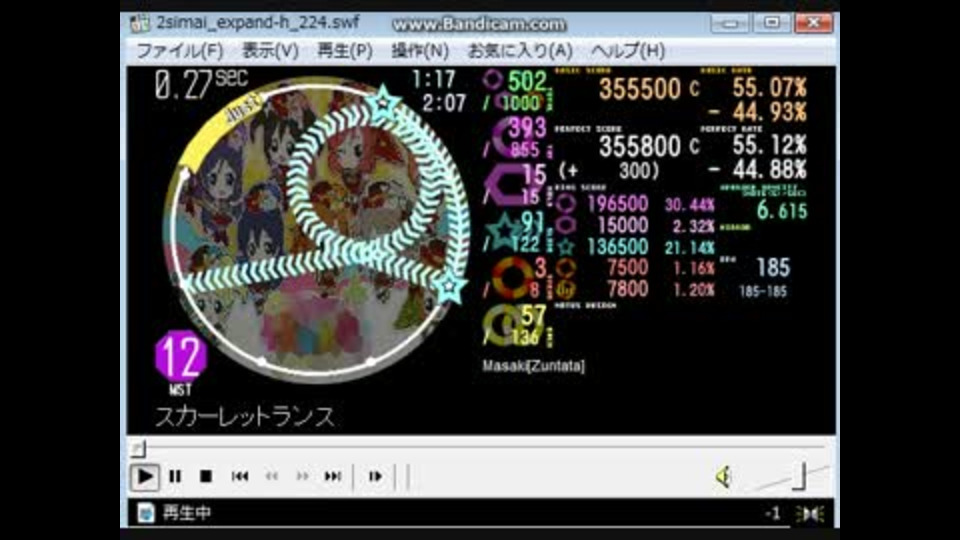Click the tap ring icon beside 502
The image size is (960, 540).
(x=493, y=79)
